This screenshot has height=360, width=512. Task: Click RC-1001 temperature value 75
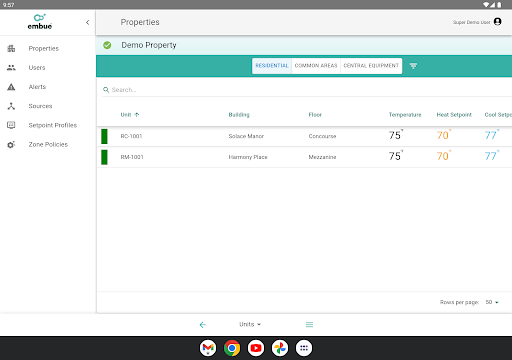pos(396,135)
